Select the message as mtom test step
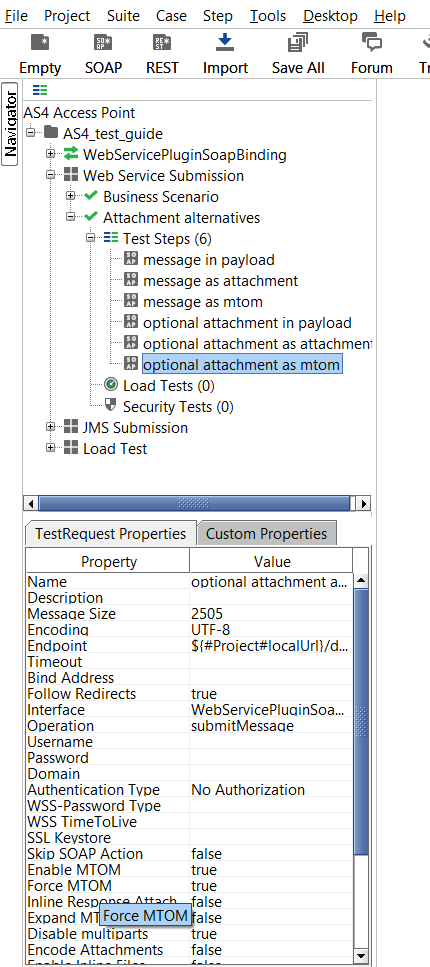Screen dimensions: 430x967 point(203,302)
